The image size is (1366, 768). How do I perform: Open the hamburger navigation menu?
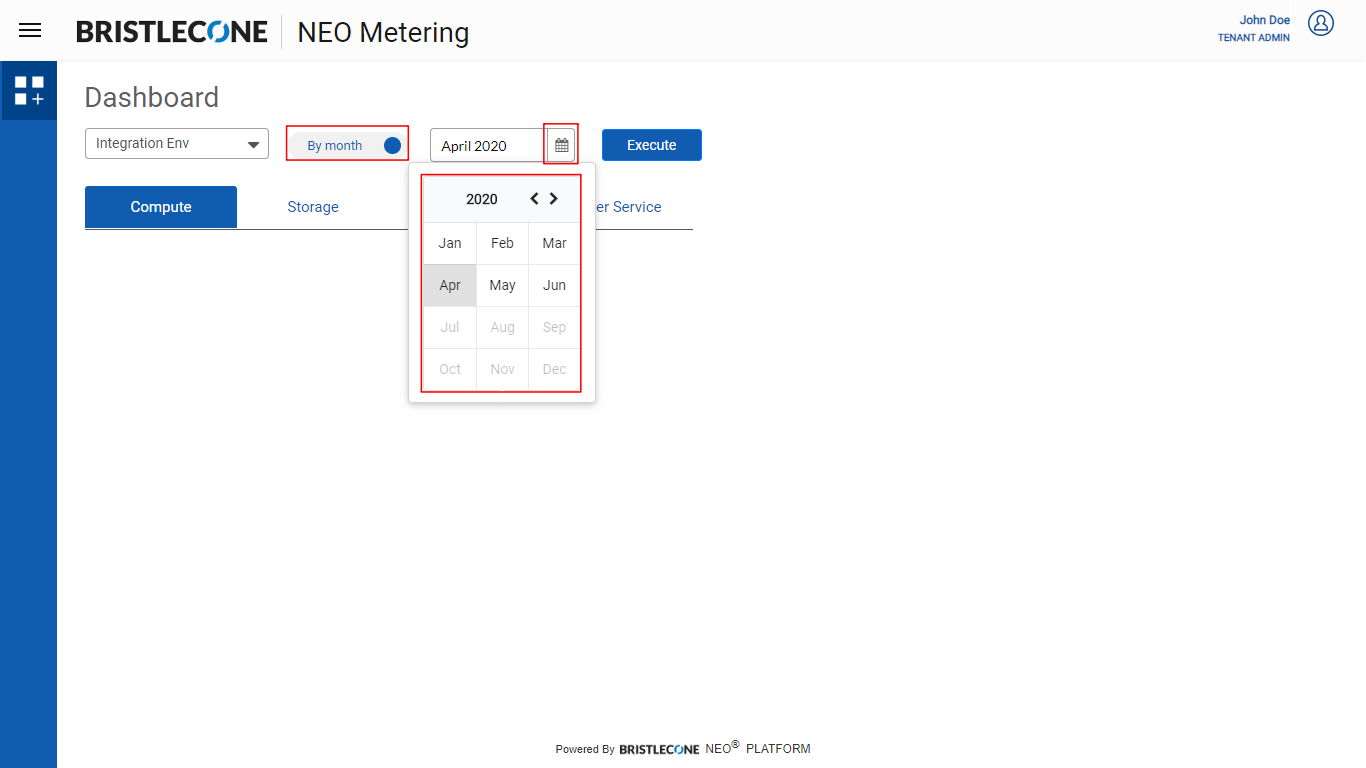[30, 30]
